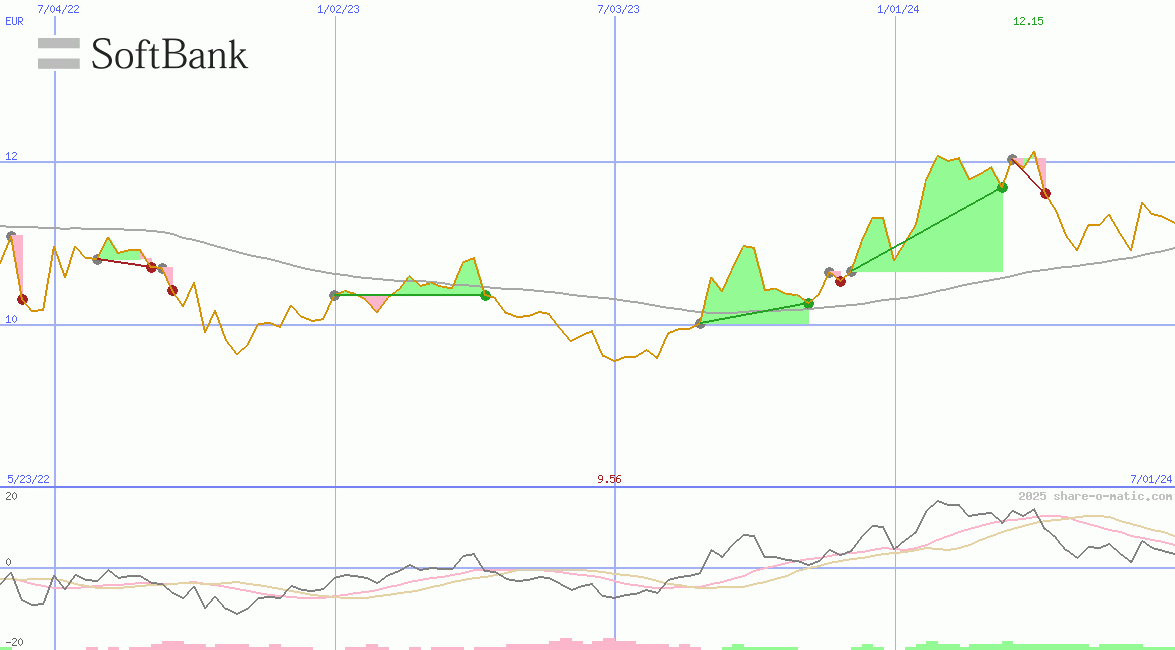Select red exit dot just before 1/01/24
Viewport: 1175px width, 650px height.
pos(840,281)
